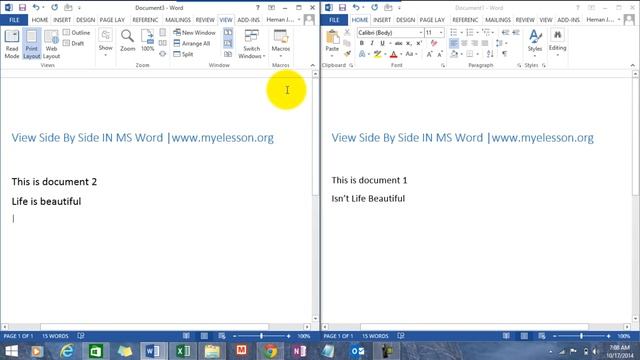This screenshot has width=640, height=360.
Task: Open OneNote from Windows taskbar
Action: 299,351
